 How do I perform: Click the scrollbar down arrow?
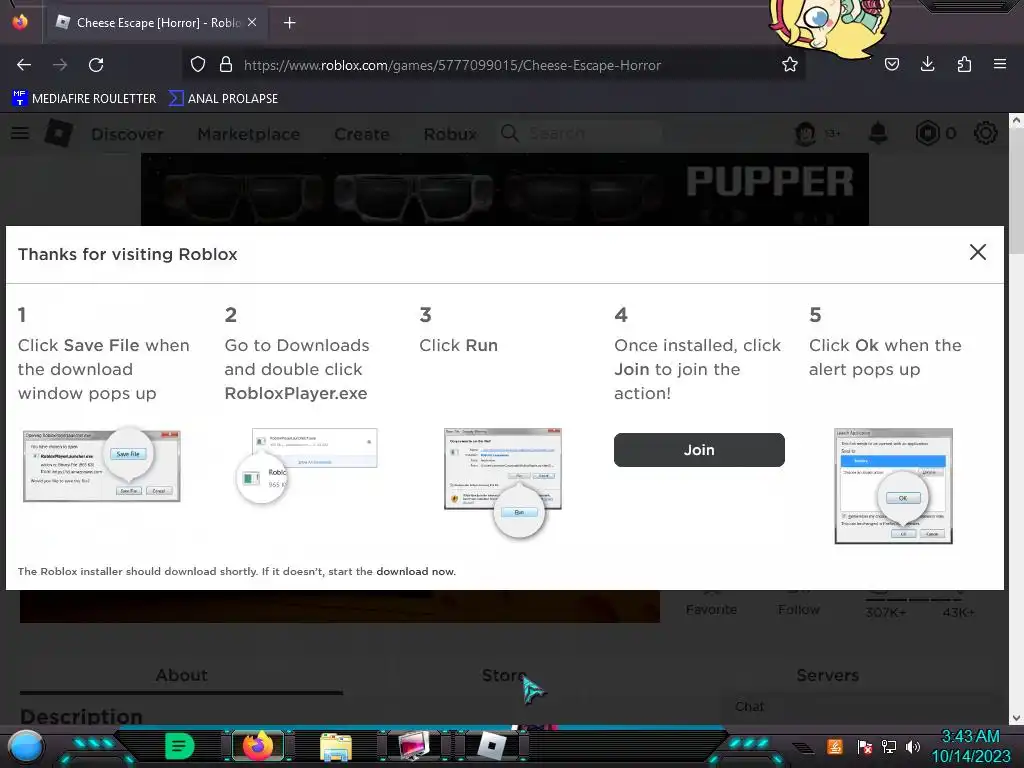pos(1016,718)
